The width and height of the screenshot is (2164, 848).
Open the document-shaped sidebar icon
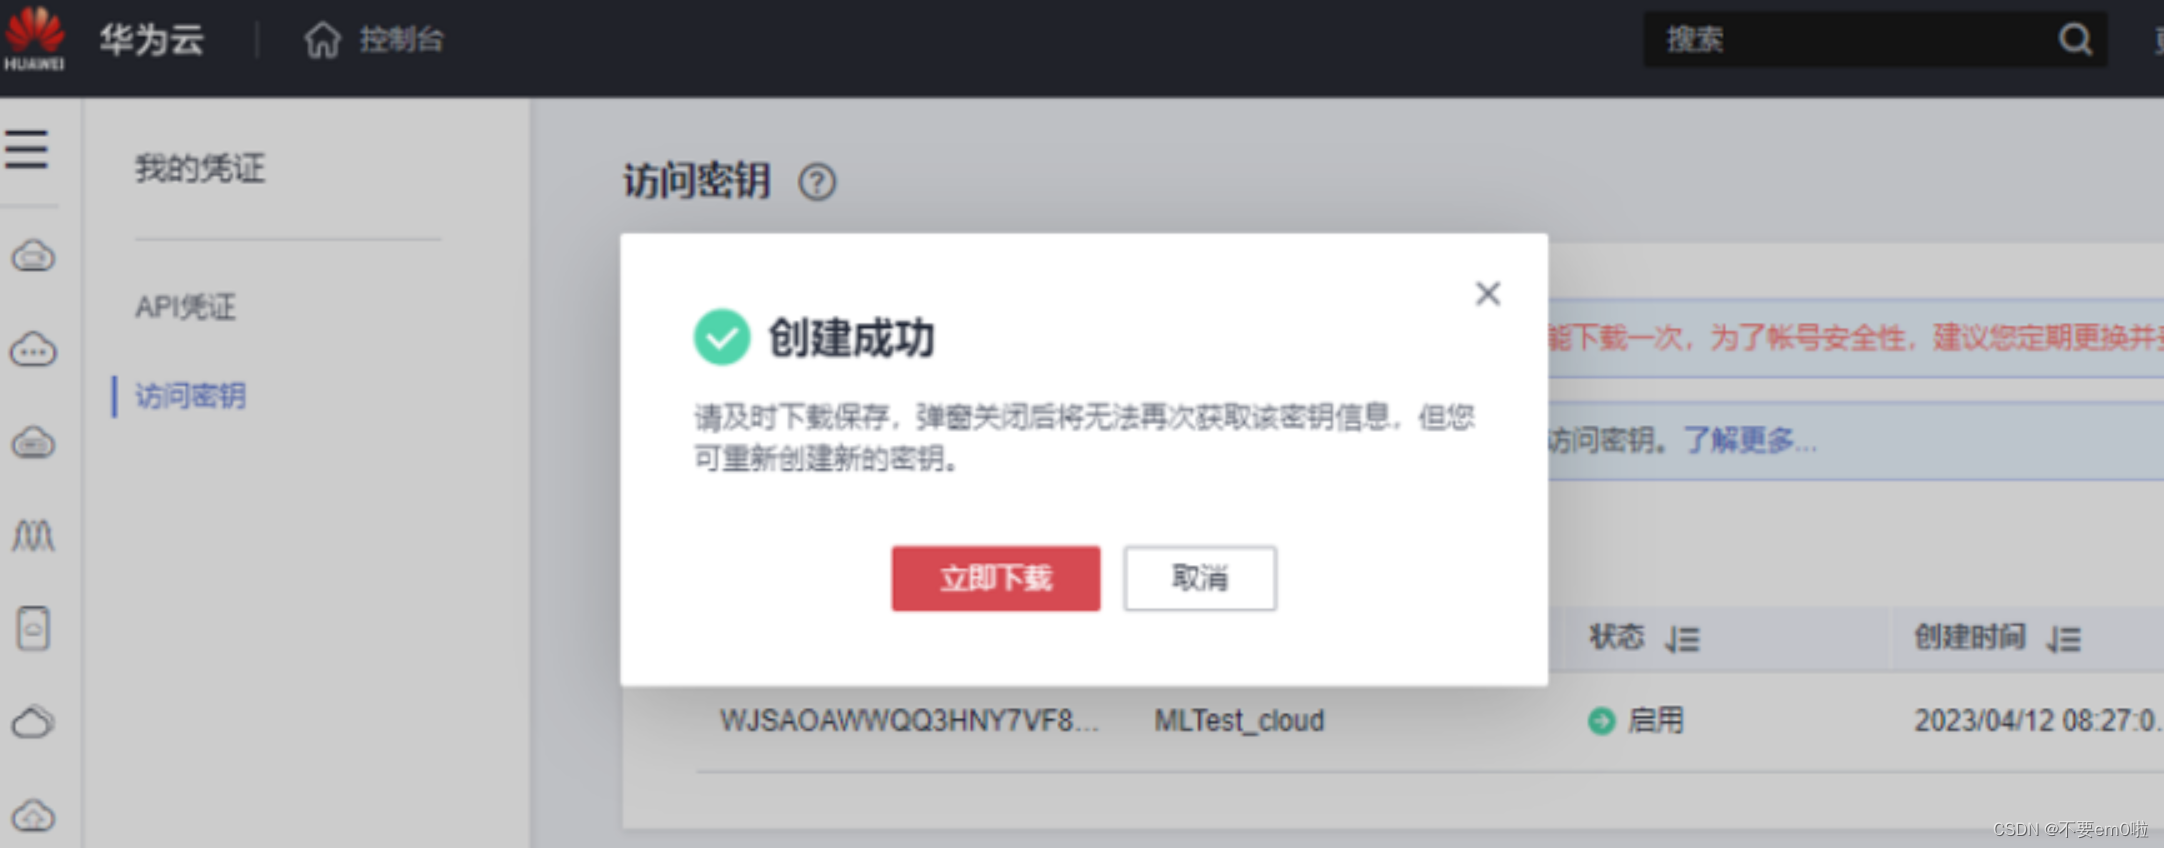33,629
